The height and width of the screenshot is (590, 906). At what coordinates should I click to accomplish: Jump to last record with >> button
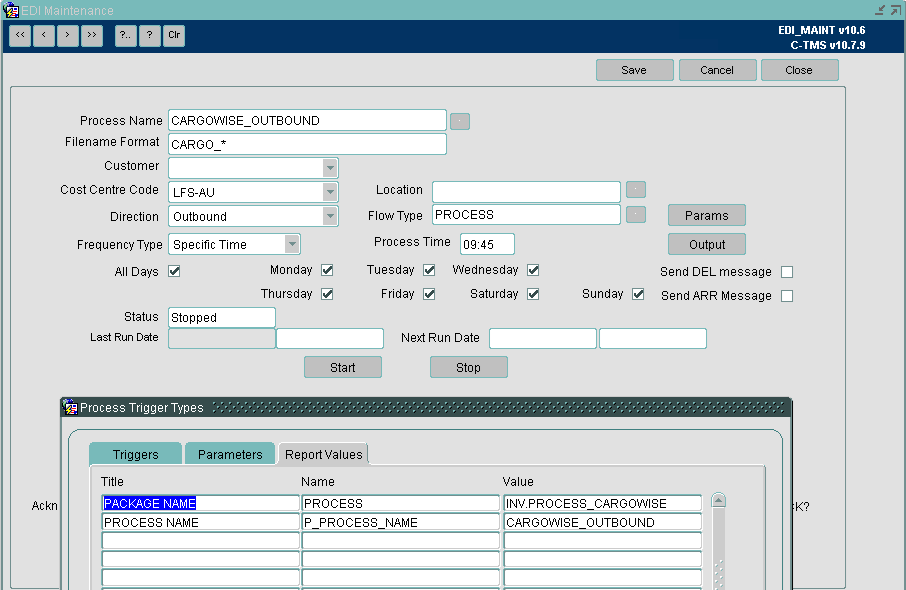click(x=92, y=35)
